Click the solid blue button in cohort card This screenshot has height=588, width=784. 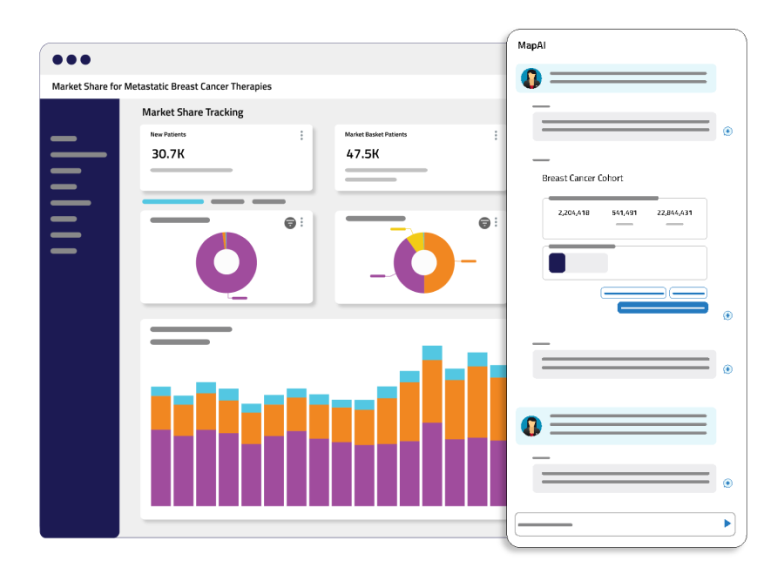pos(662,308)
